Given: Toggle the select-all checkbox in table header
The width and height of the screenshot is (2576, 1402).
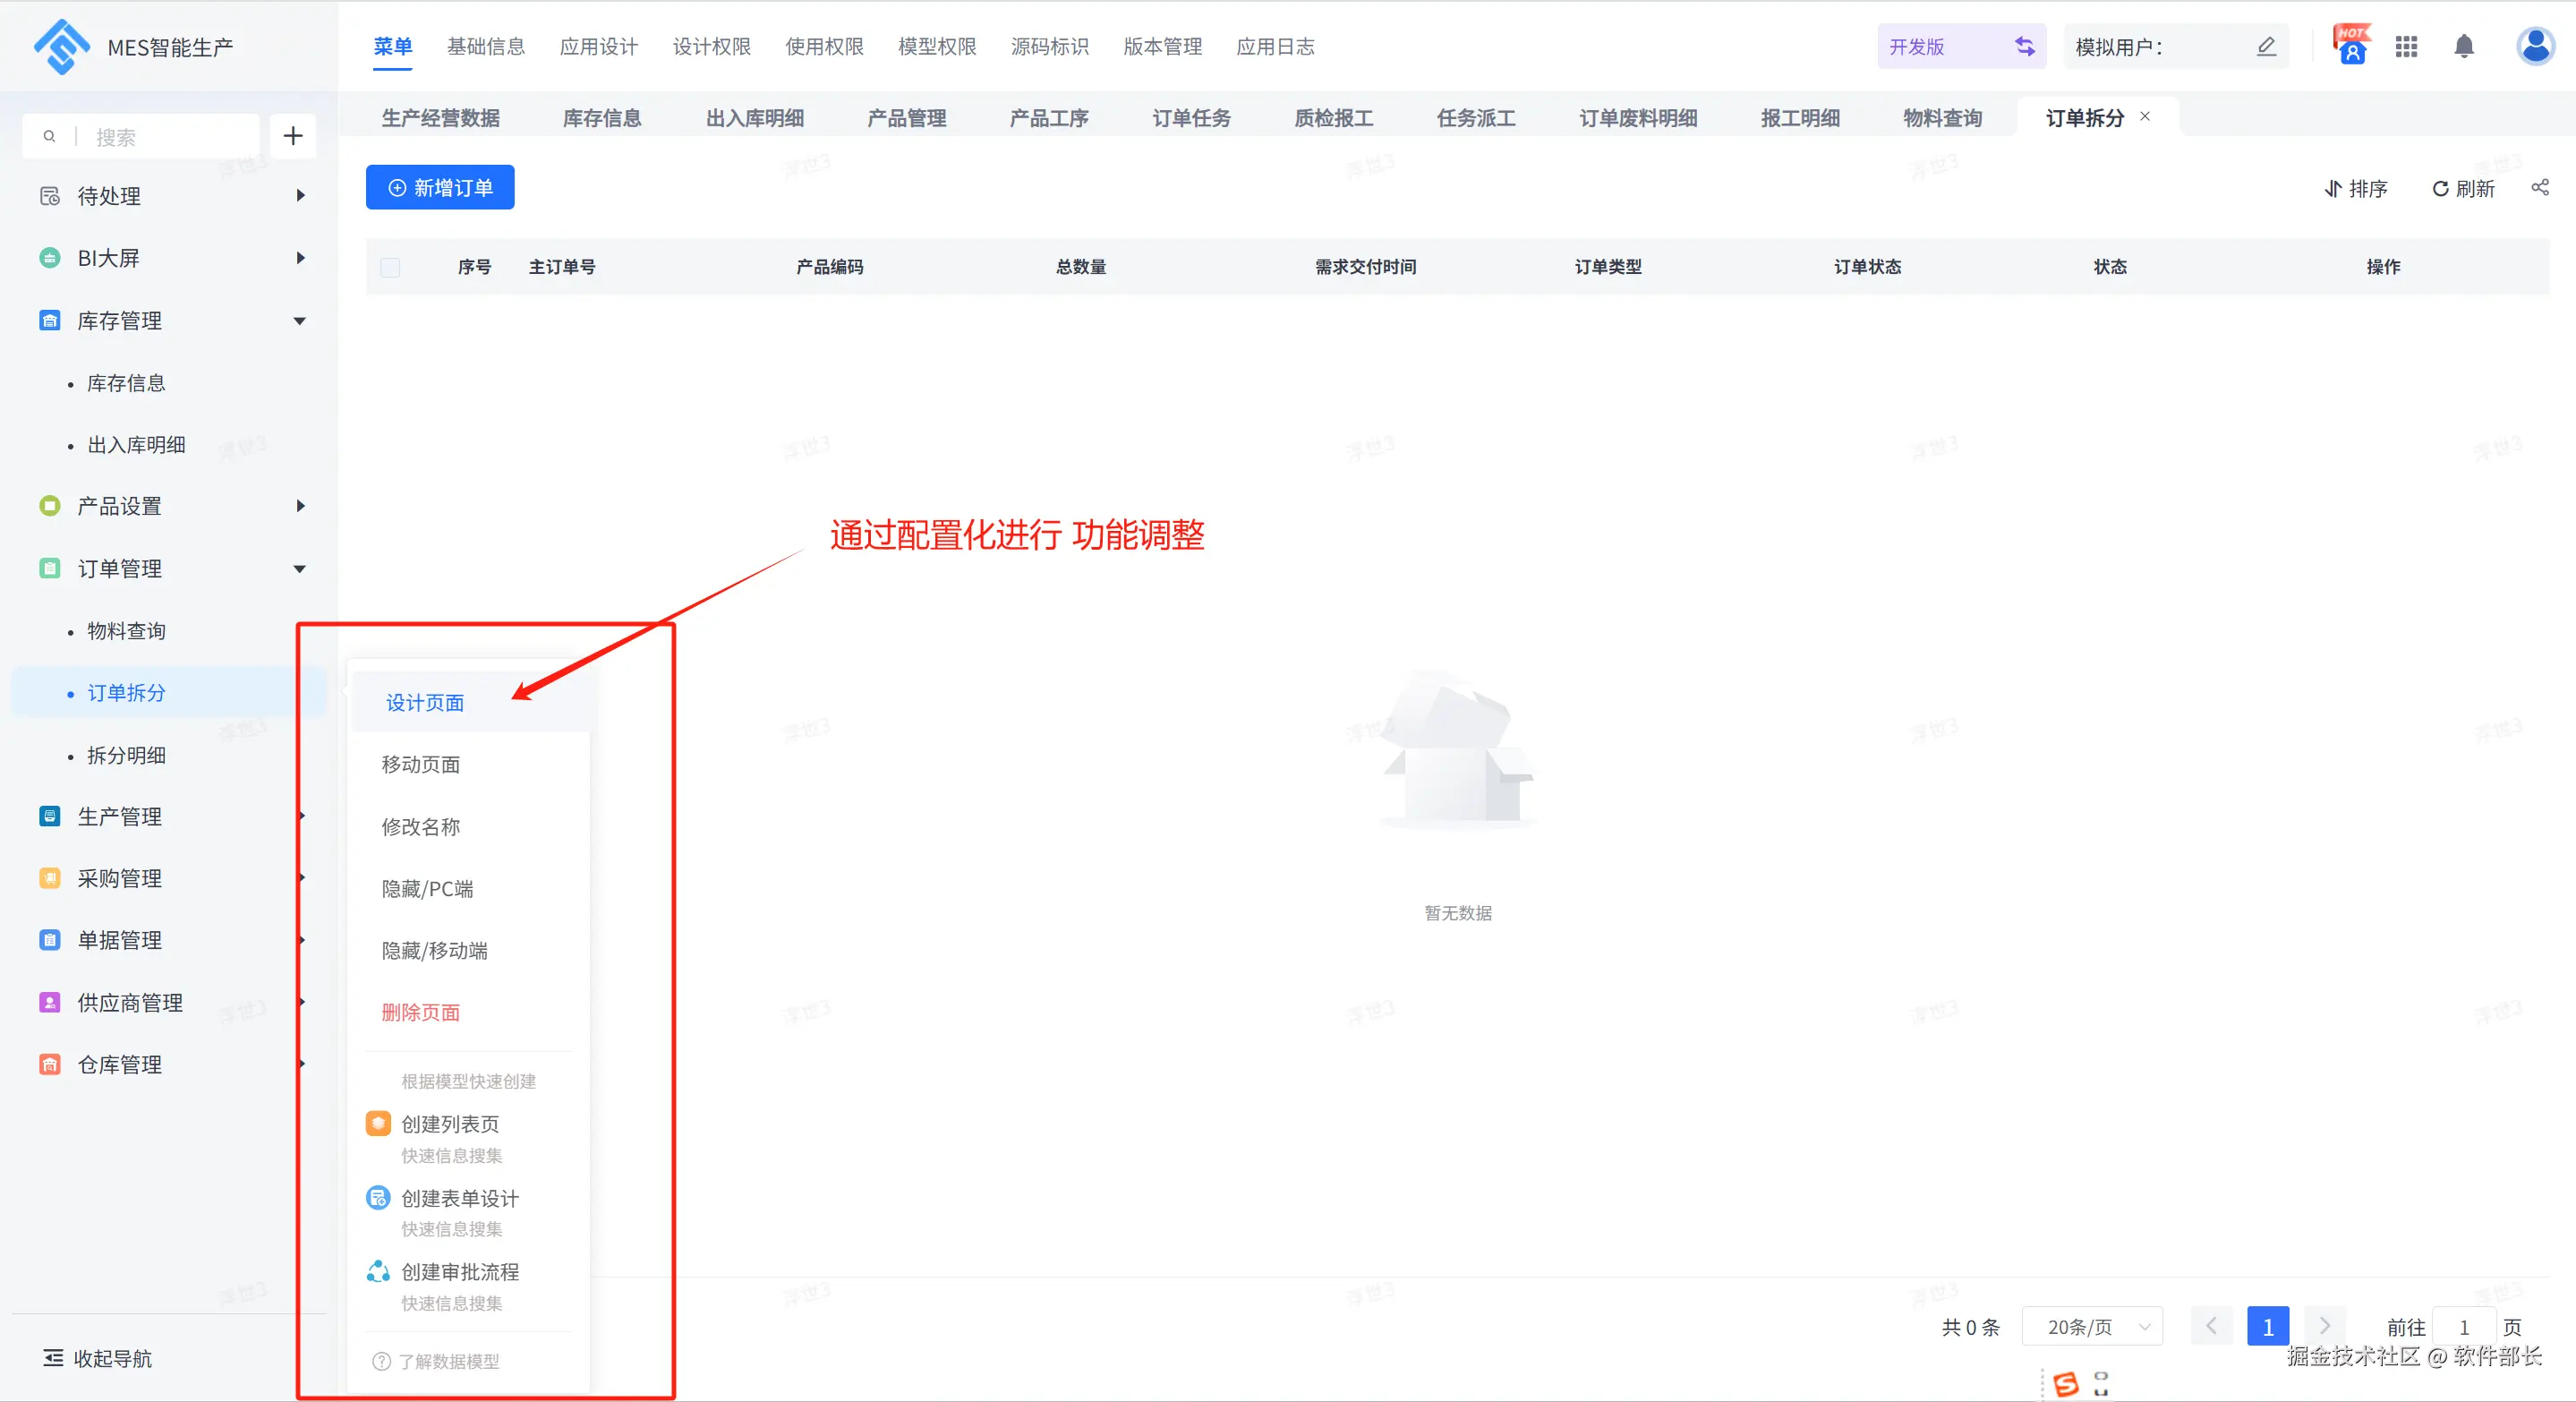Looking at the screenshot, I should (390, 267).
